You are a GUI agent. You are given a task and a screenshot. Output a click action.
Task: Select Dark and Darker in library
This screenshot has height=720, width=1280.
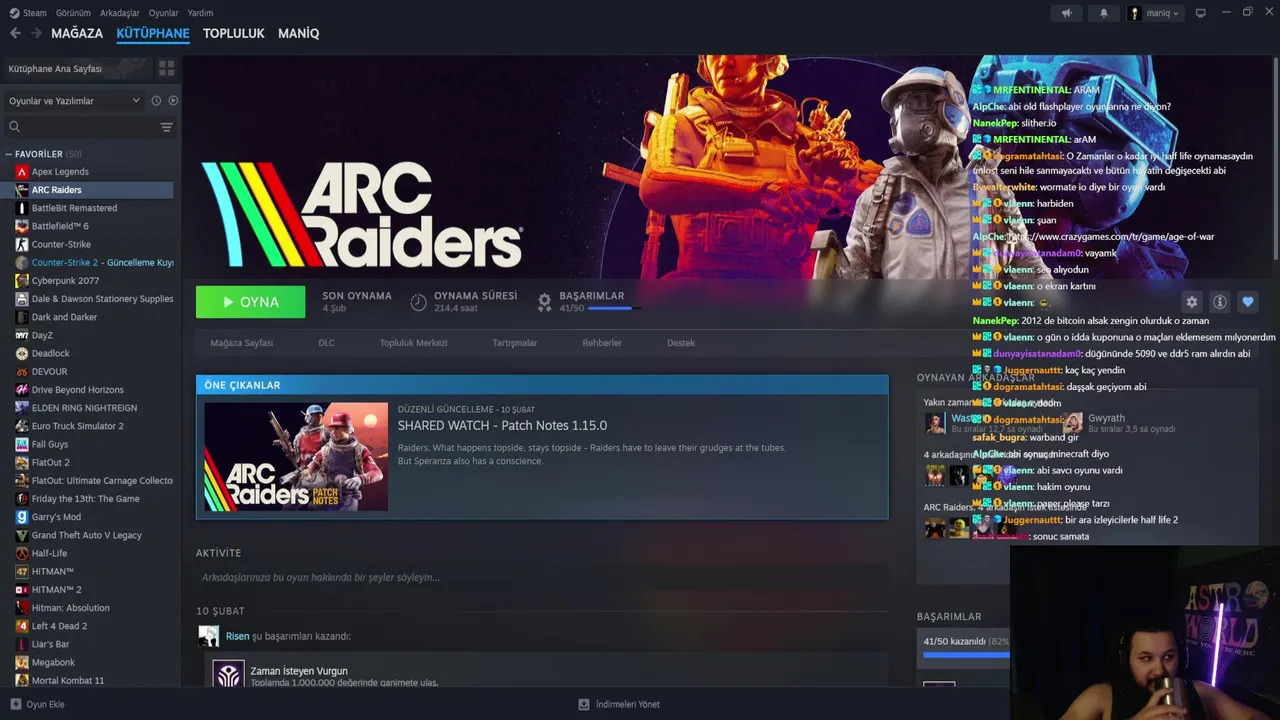point(94,317)
